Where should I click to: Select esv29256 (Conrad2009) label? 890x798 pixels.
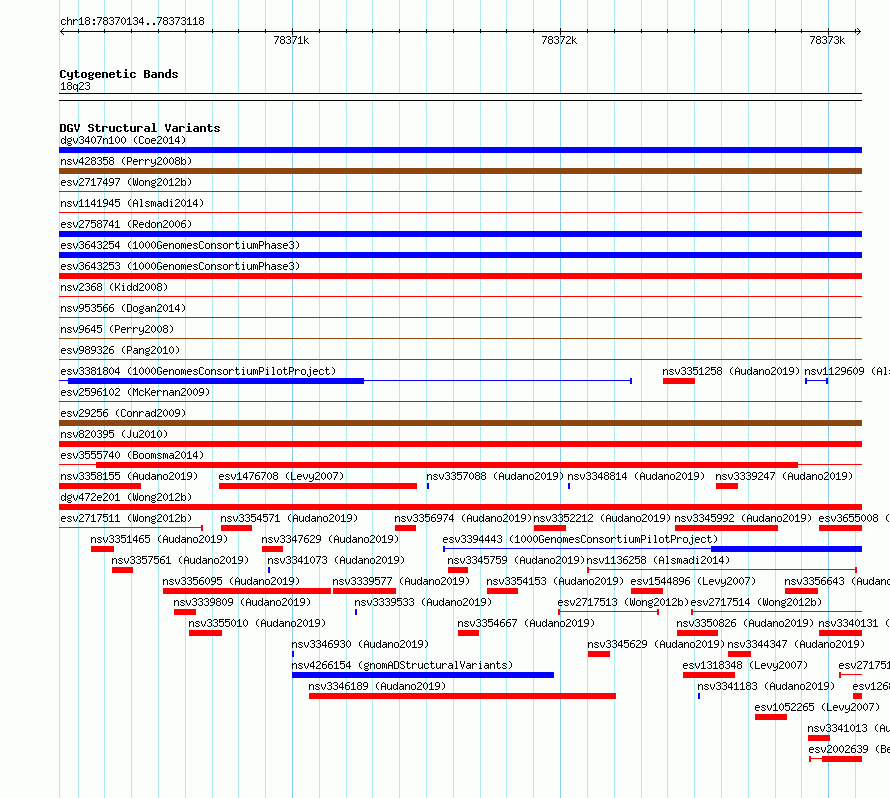pos(123,413)
